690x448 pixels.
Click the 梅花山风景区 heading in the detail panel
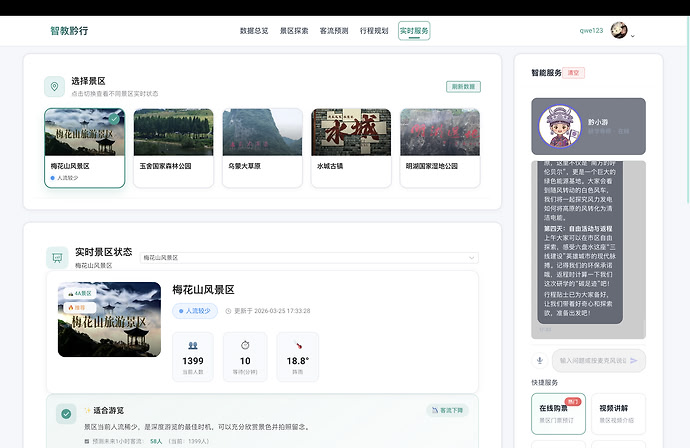click(x=203, y=290)
